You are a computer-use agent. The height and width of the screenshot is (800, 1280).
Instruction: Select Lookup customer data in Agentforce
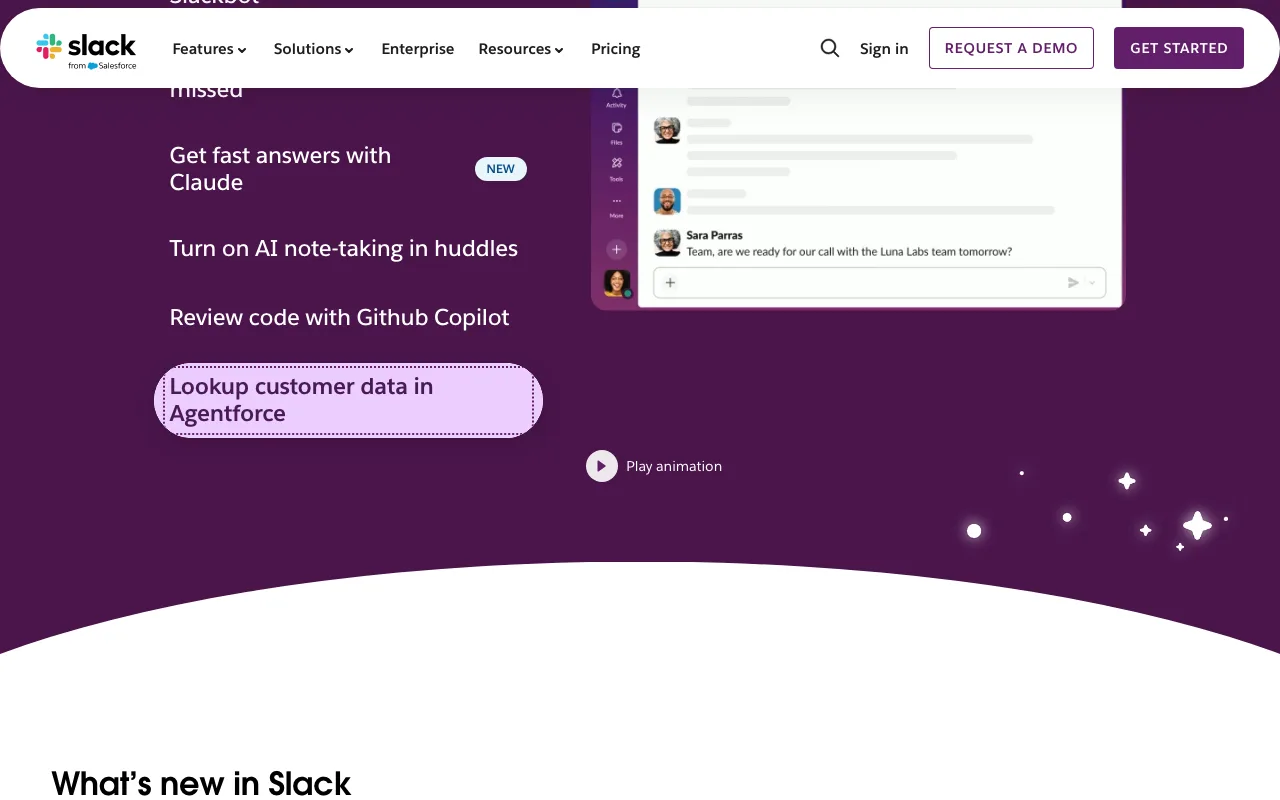(x=348, y=400)
